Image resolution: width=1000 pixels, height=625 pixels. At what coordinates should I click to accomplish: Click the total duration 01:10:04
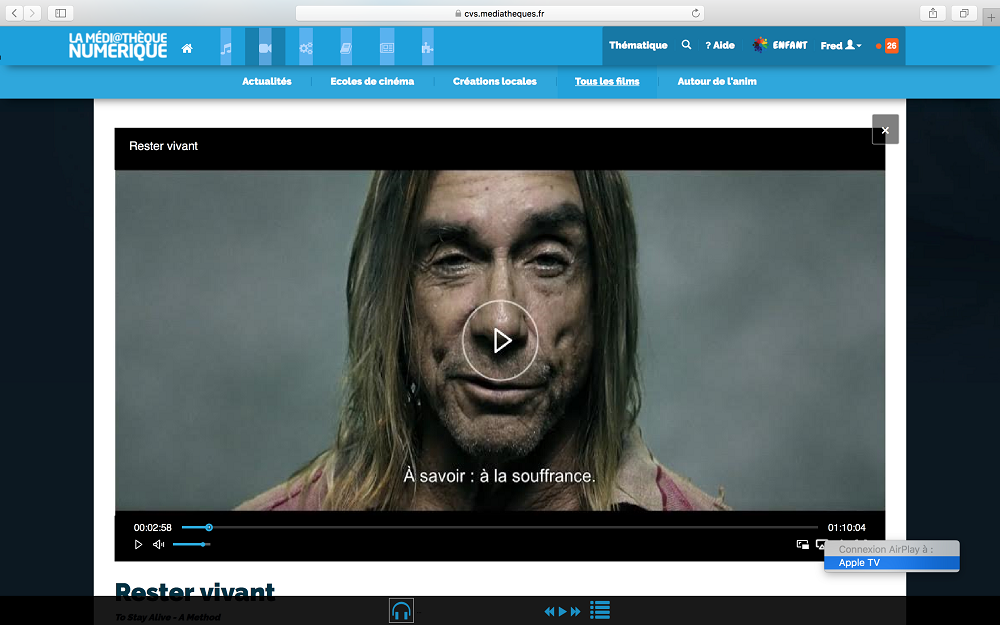(x=846, y=527)
